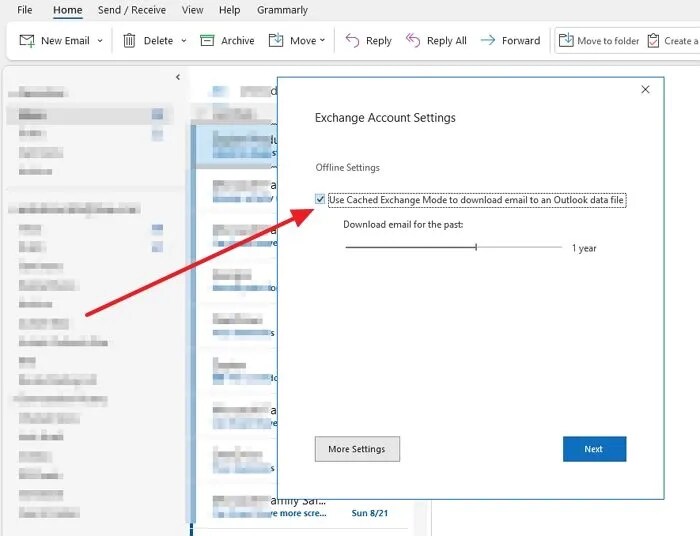700x536 pixels.
Task: Click the Move to folder quick step
Action: pyautogui.click(x=599, y=41)
